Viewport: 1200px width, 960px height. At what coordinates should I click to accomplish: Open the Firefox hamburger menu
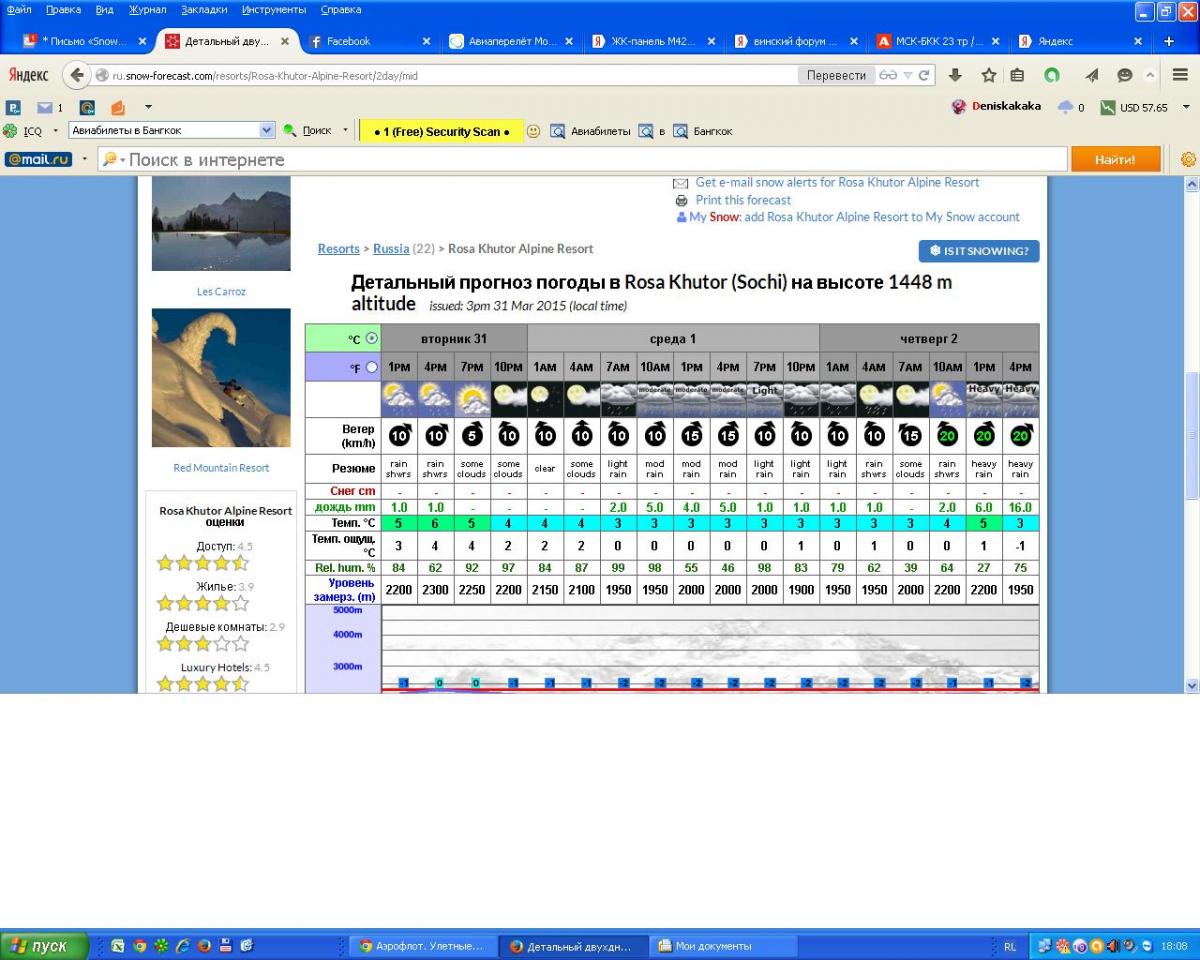[x=1179, y=75]
